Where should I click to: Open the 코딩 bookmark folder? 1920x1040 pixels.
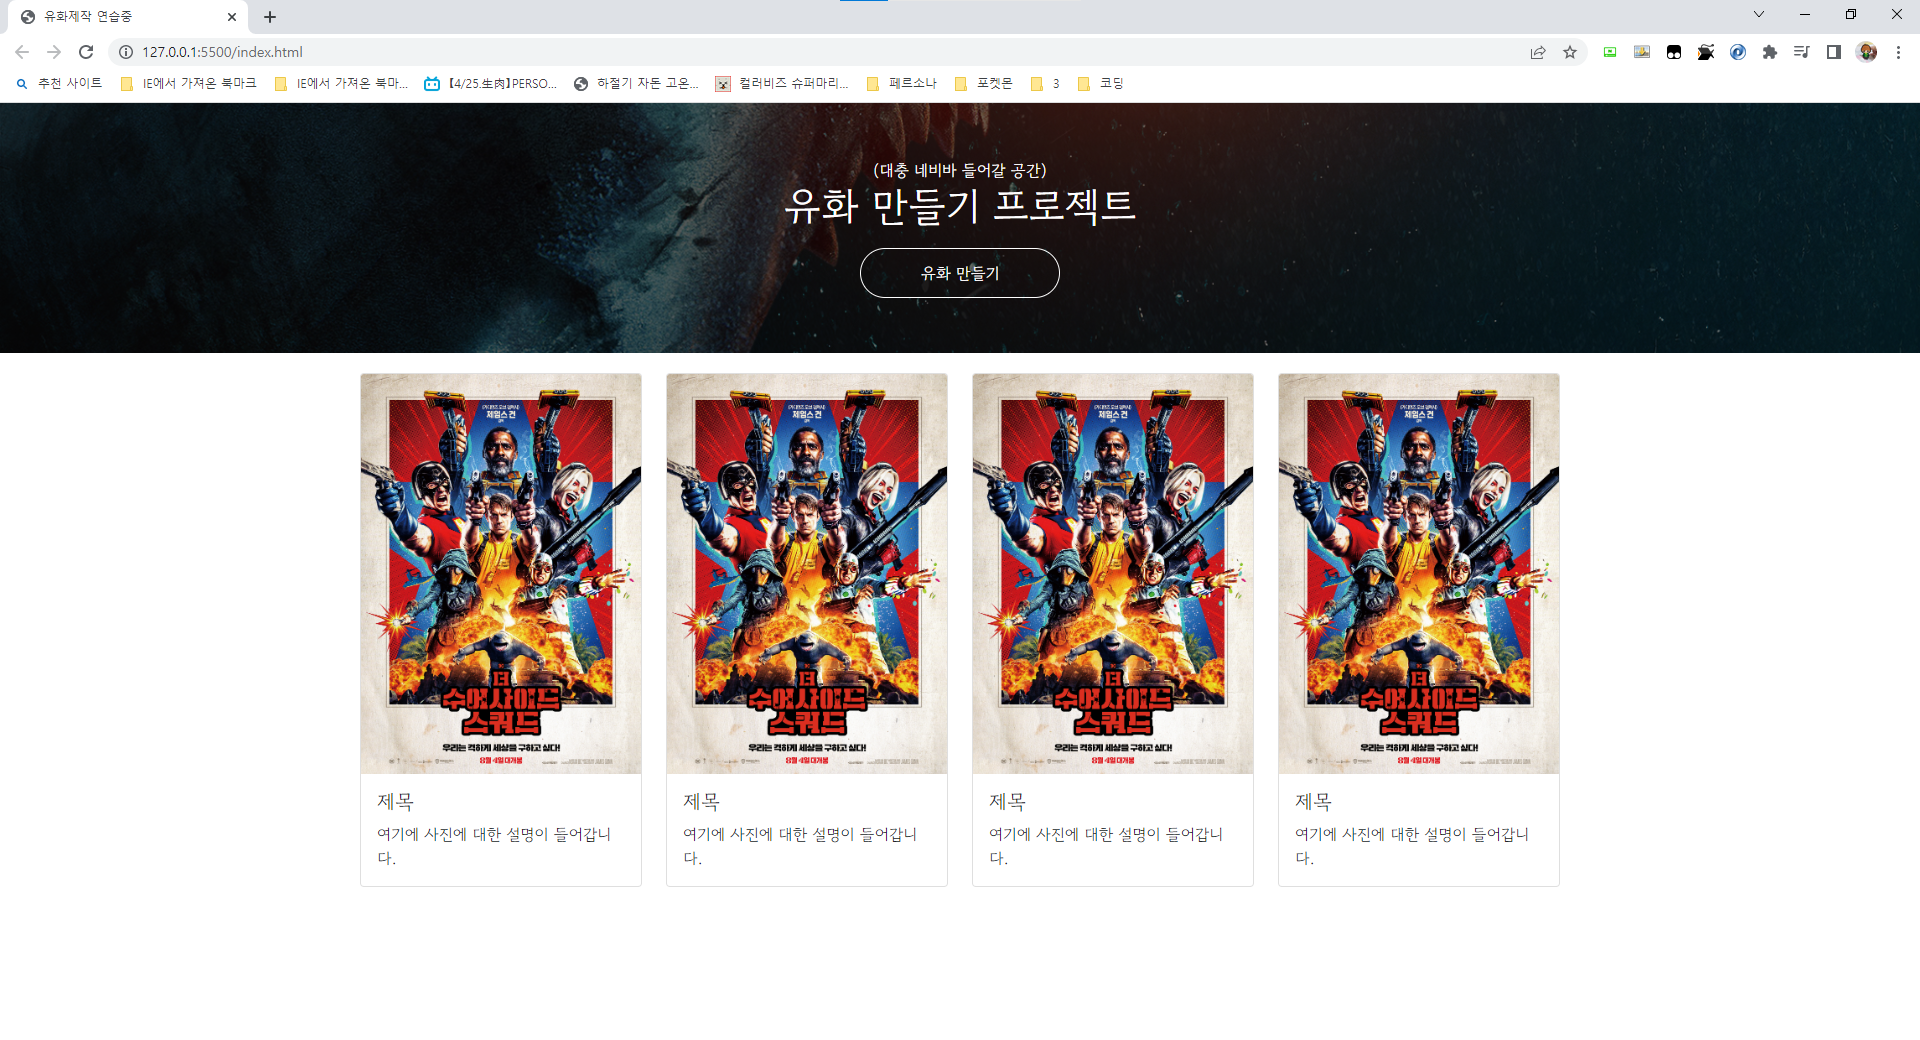(1101, 83)
